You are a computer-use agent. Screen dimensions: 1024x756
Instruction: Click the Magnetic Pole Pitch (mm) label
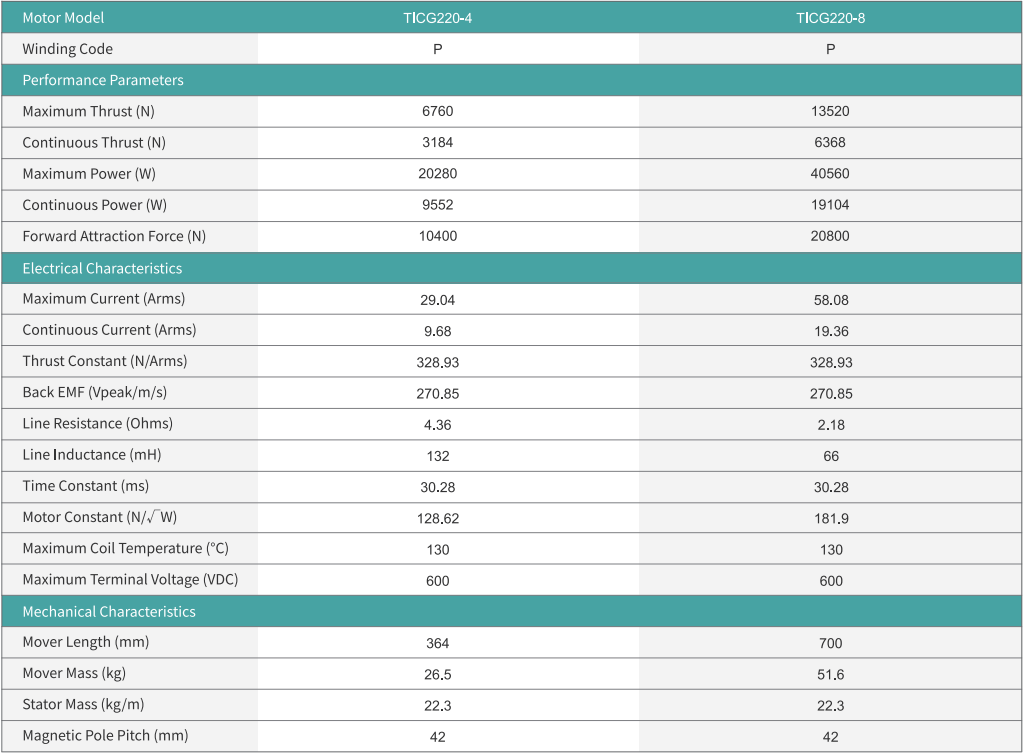coord(105,735)
